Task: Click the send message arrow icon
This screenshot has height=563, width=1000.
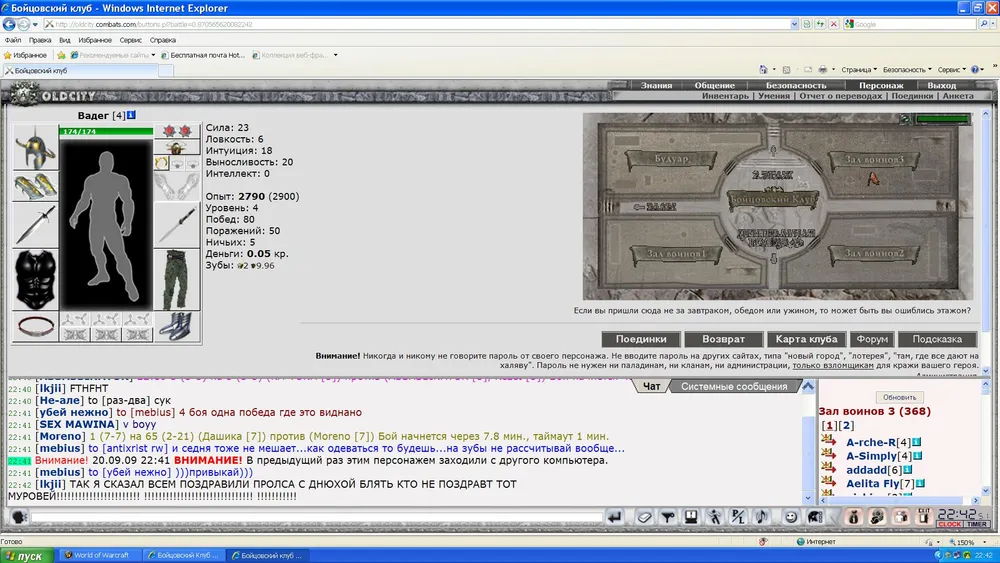Action: [x=615, y=517]
